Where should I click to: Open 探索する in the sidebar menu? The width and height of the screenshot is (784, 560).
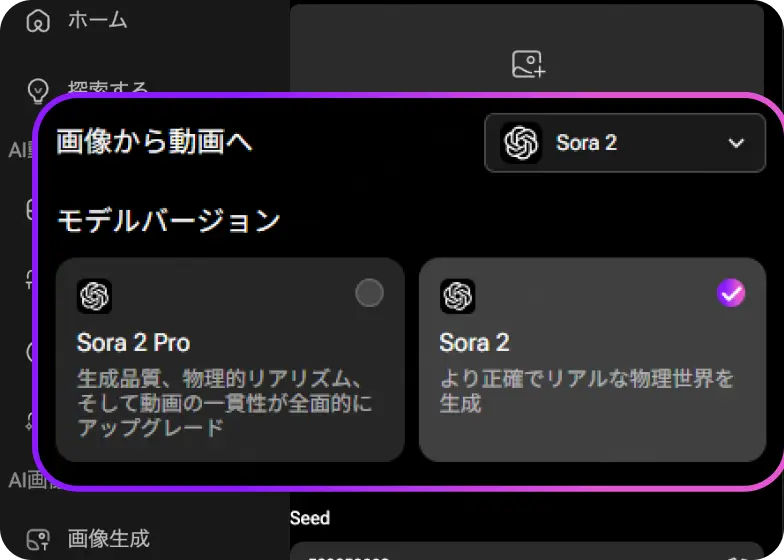(108, 90)
